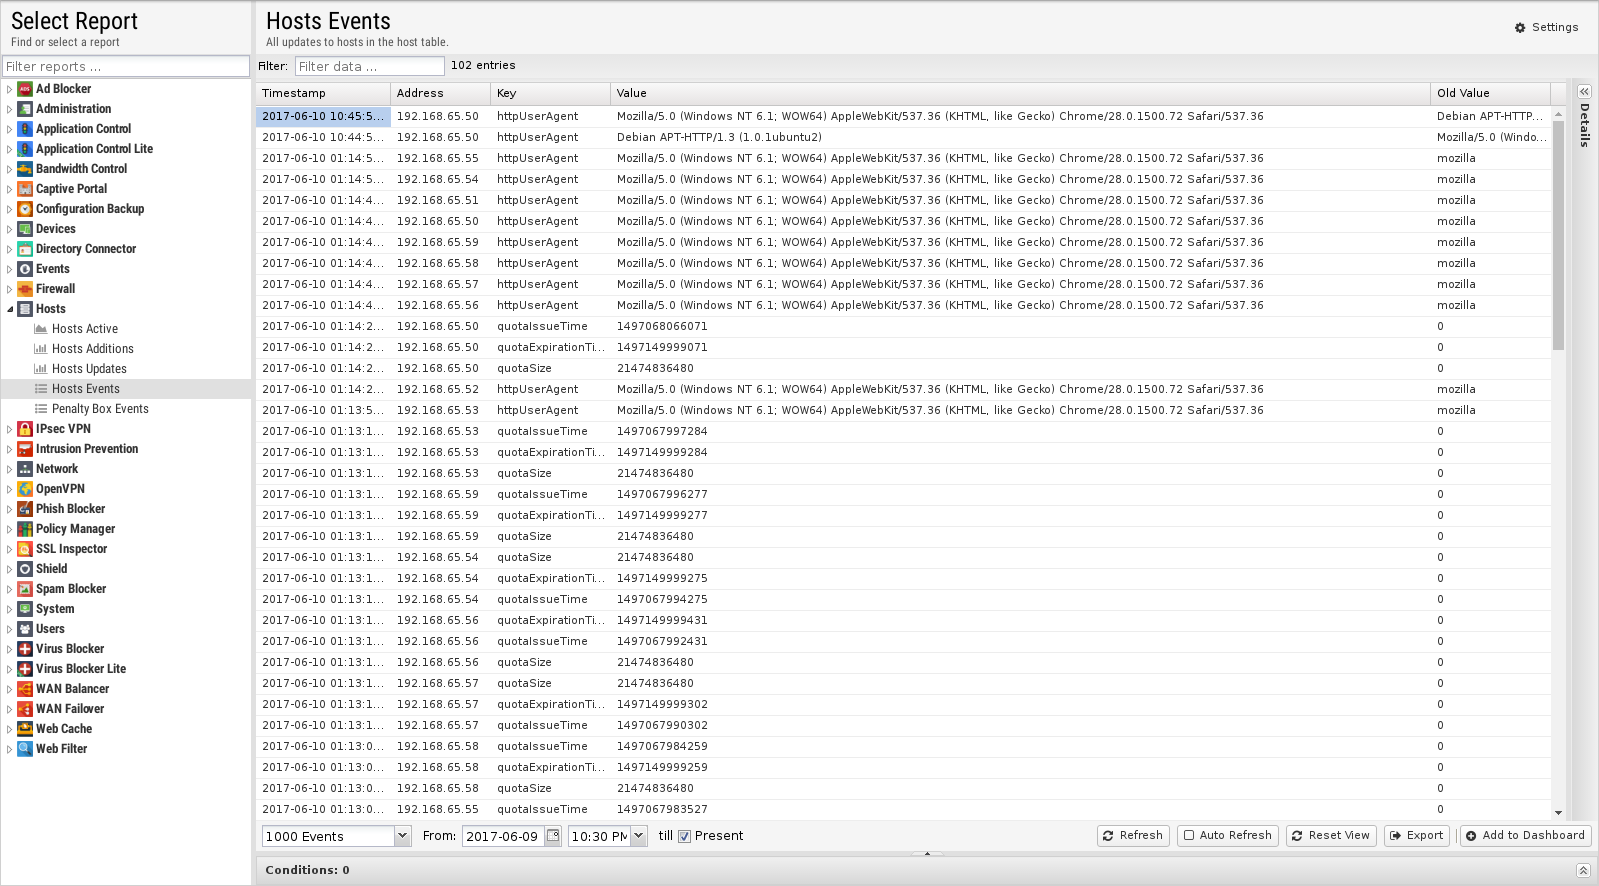Open Virus Blocker Lite reports
This screenshot has width=1599, height=886.
pos(81,669)
